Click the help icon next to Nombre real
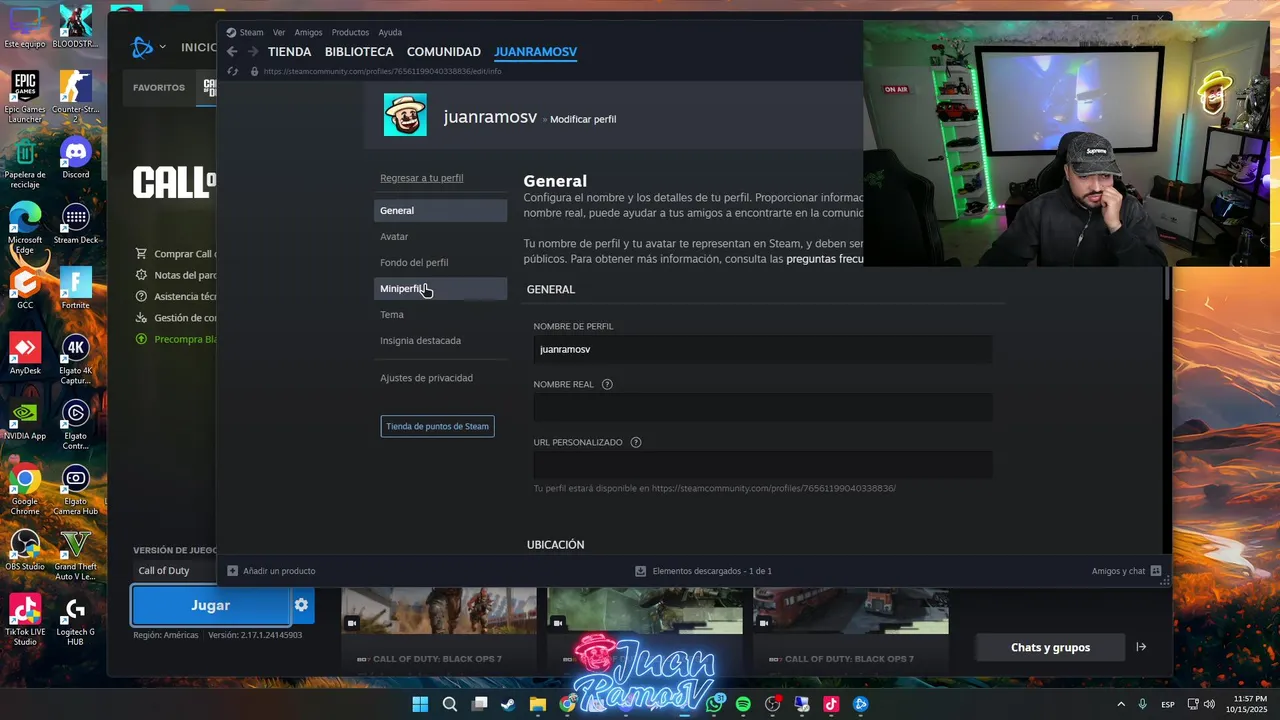 [x=607, y=384]
